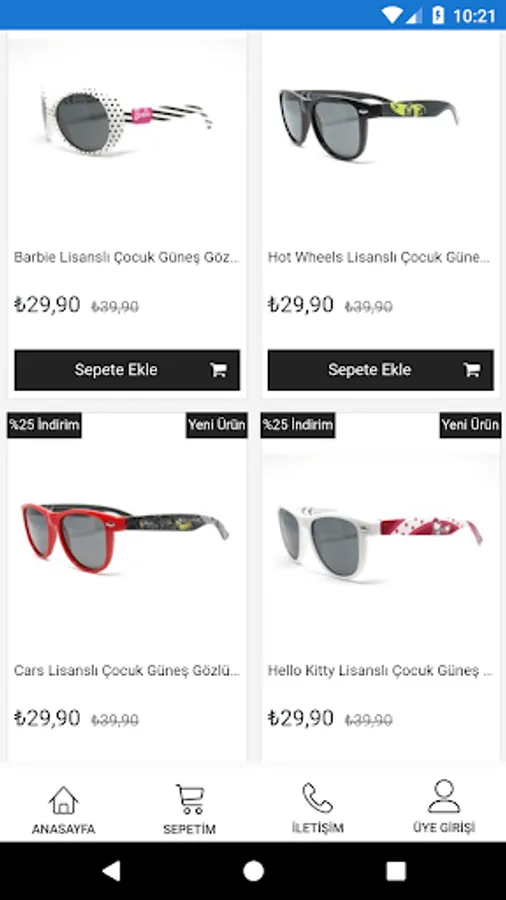This screenshot has width=506, height=900.
Task: Tap the Android home circle icon
Action: pyautogui.click(x=253, y=871)
